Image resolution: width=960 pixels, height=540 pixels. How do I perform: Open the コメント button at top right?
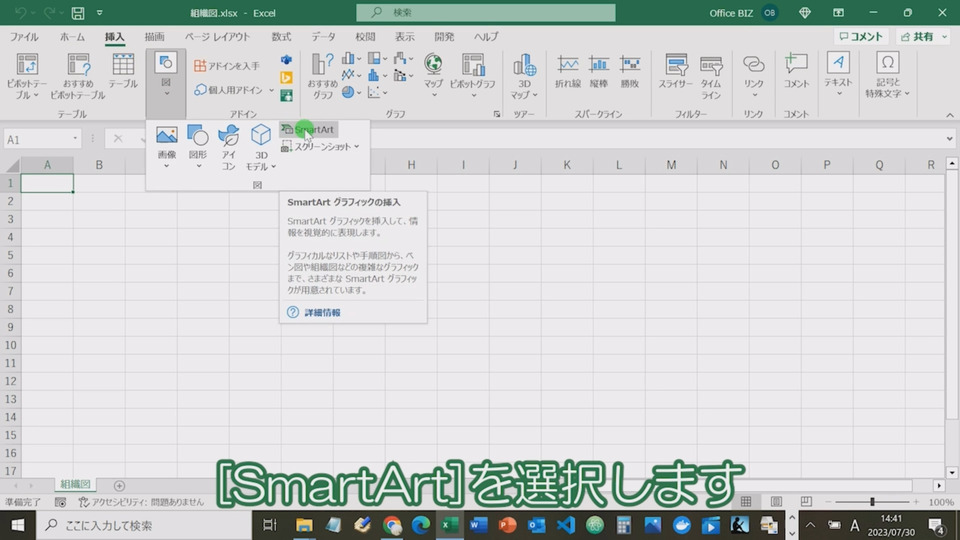point(861,37)
